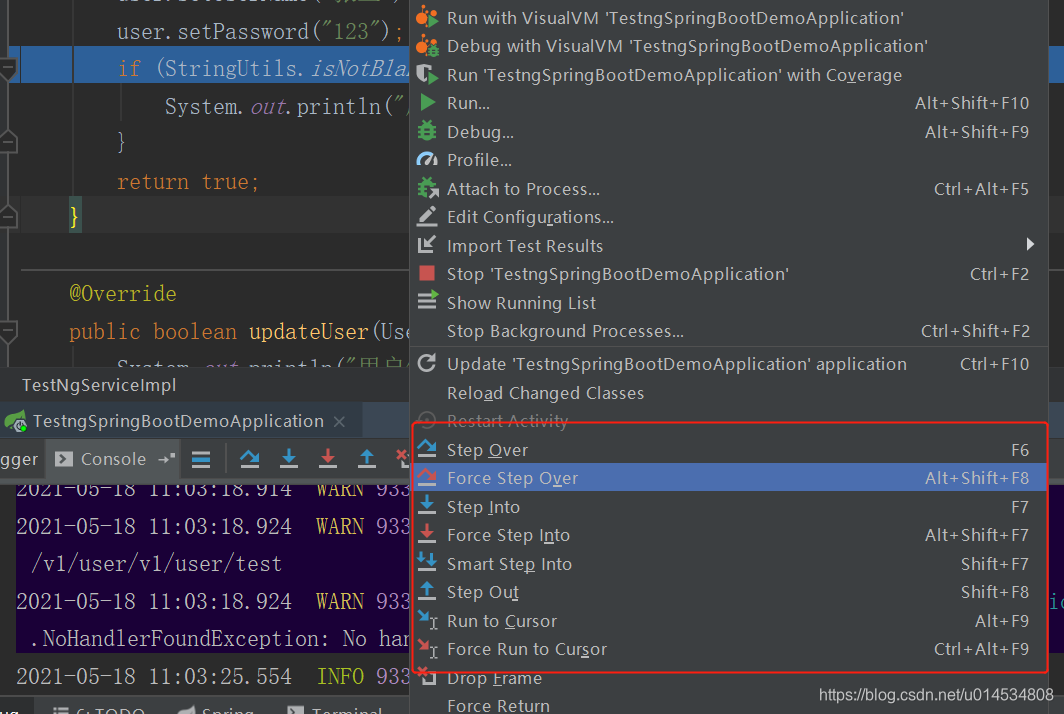Viewport: 1064px width, 714px height.
Task: Click the fold marker beside yellow brace
Action: 7,217
